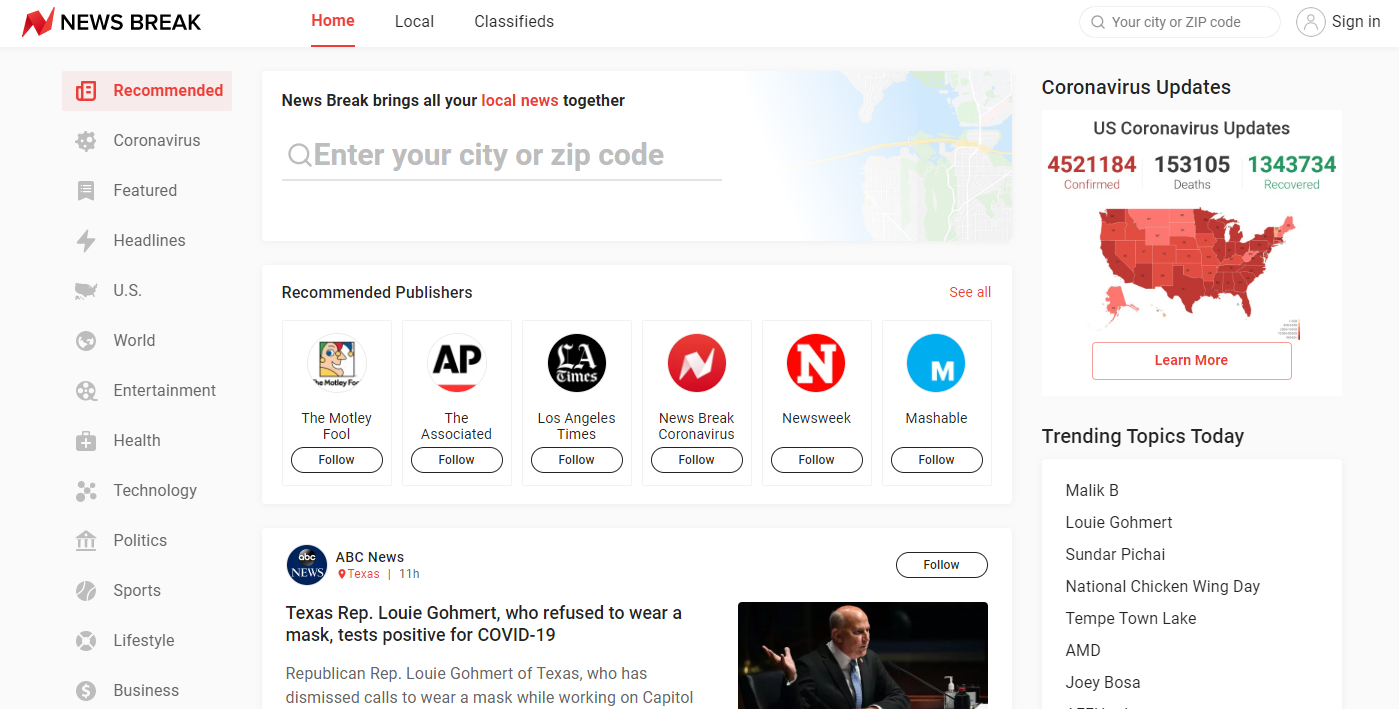Click the large city or zip code field
Screen dimensions: 1399x709
point(502,156)
